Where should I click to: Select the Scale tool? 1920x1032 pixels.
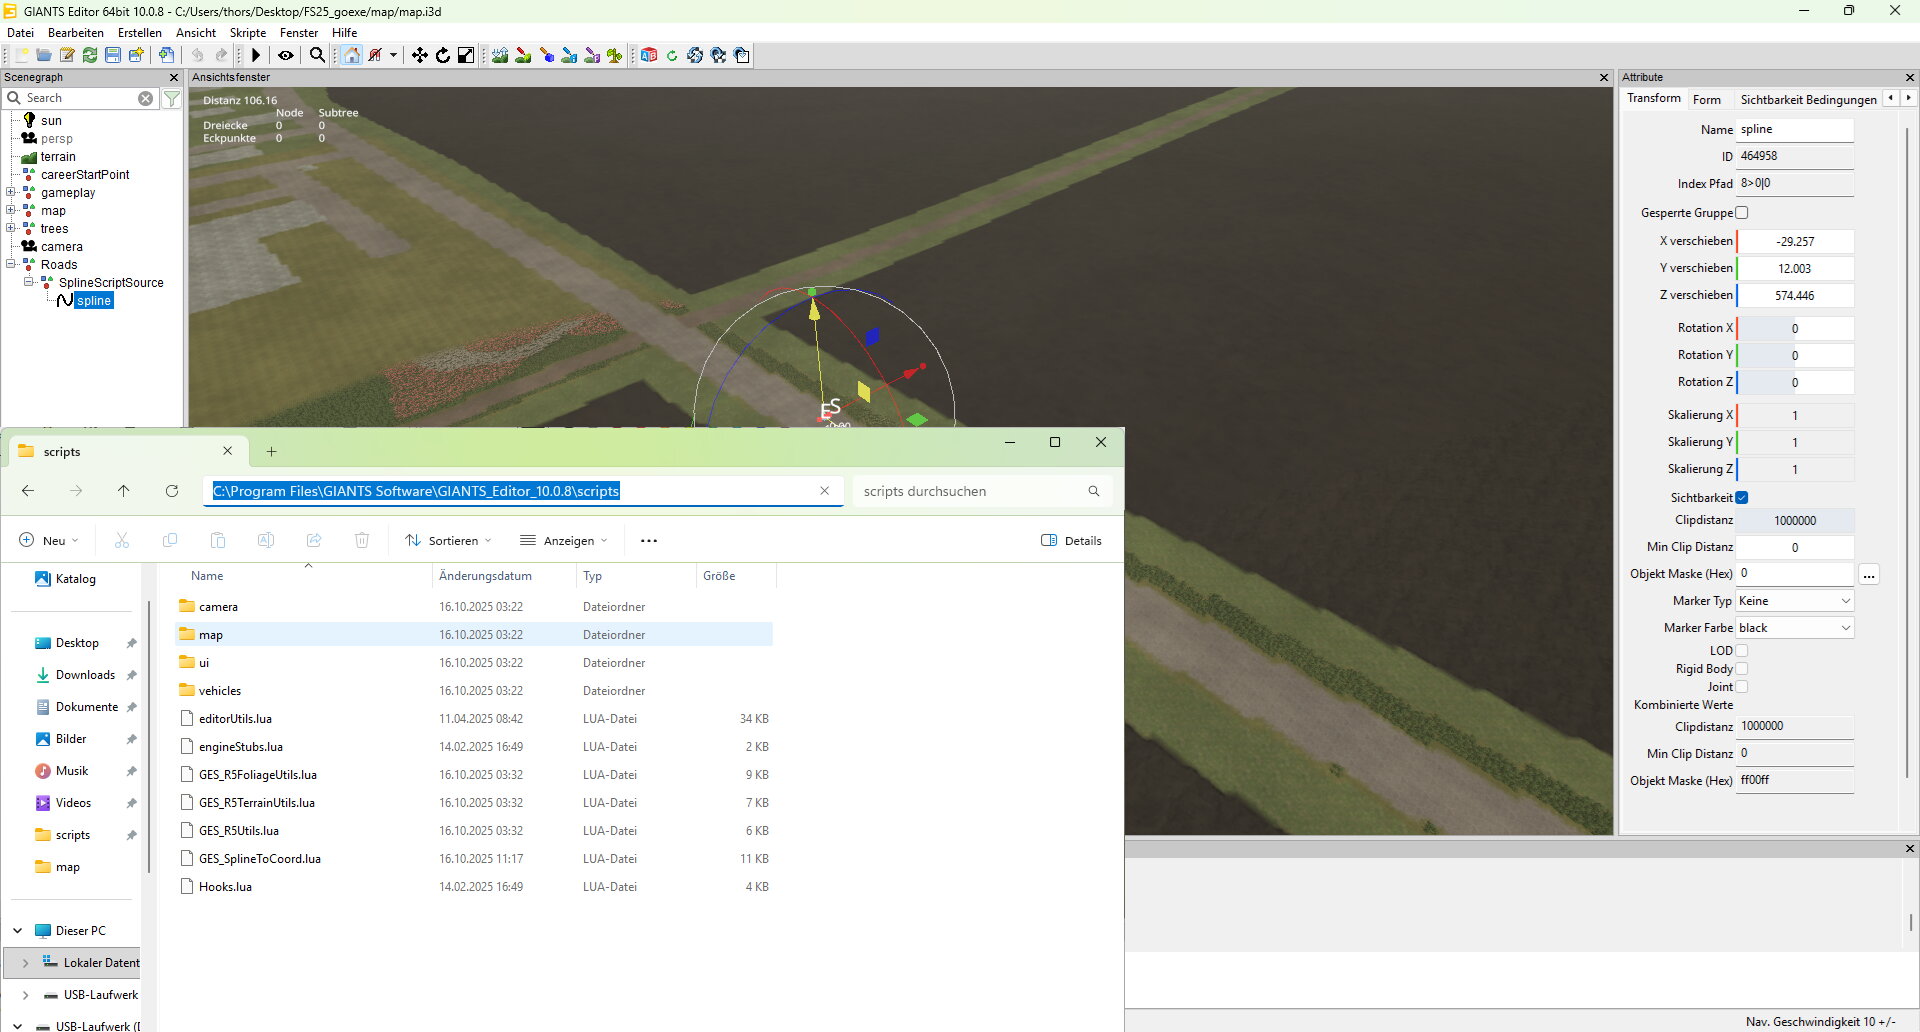(466, 56)
